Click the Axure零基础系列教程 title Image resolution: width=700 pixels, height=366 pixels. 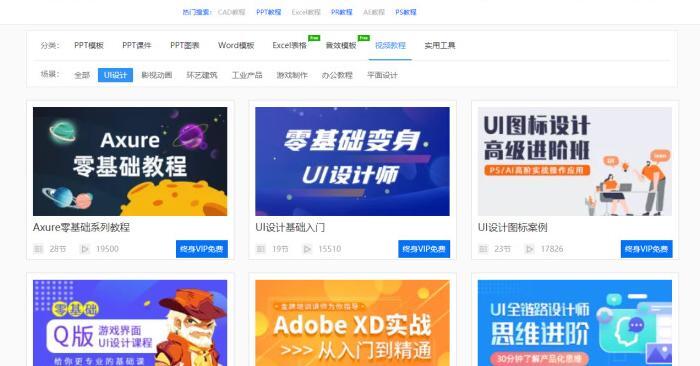(81, 227)
